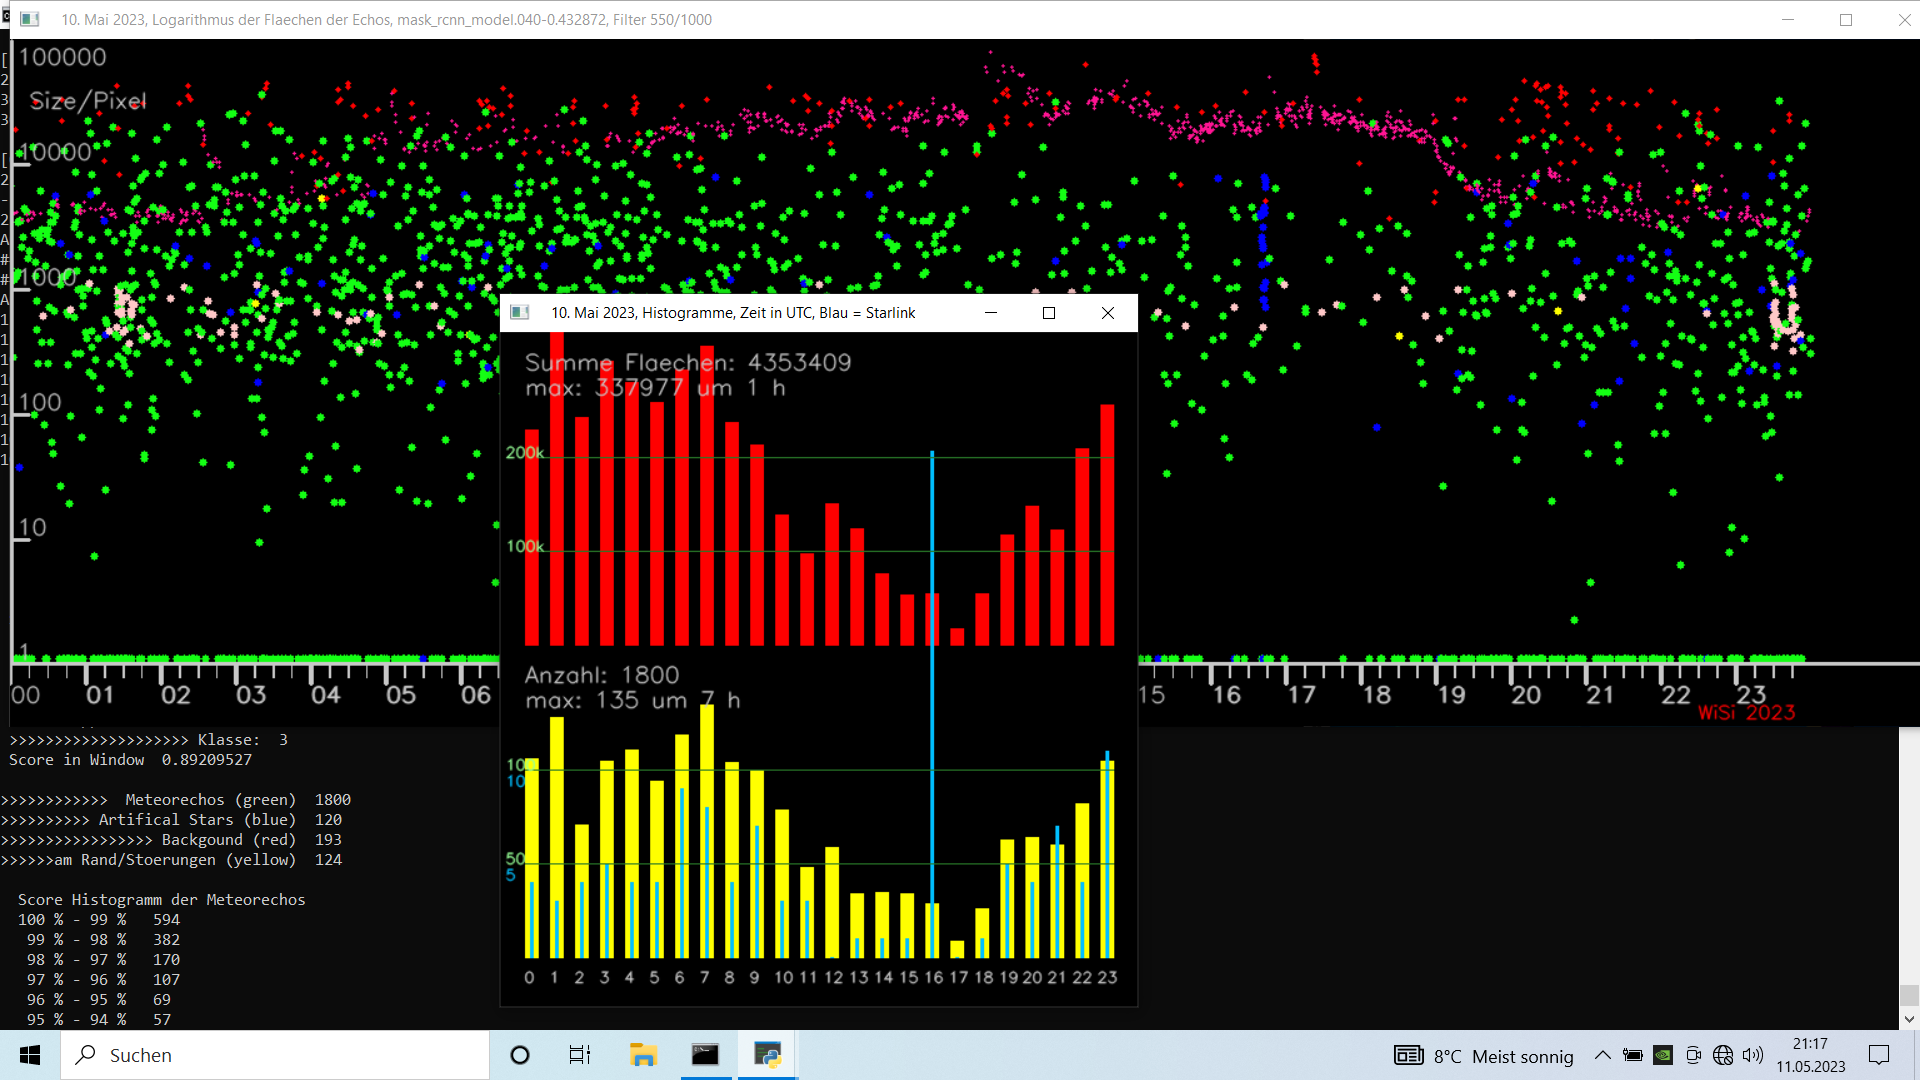
Task: Click the '96 % - 95 %' score row
Action: 99,1000
